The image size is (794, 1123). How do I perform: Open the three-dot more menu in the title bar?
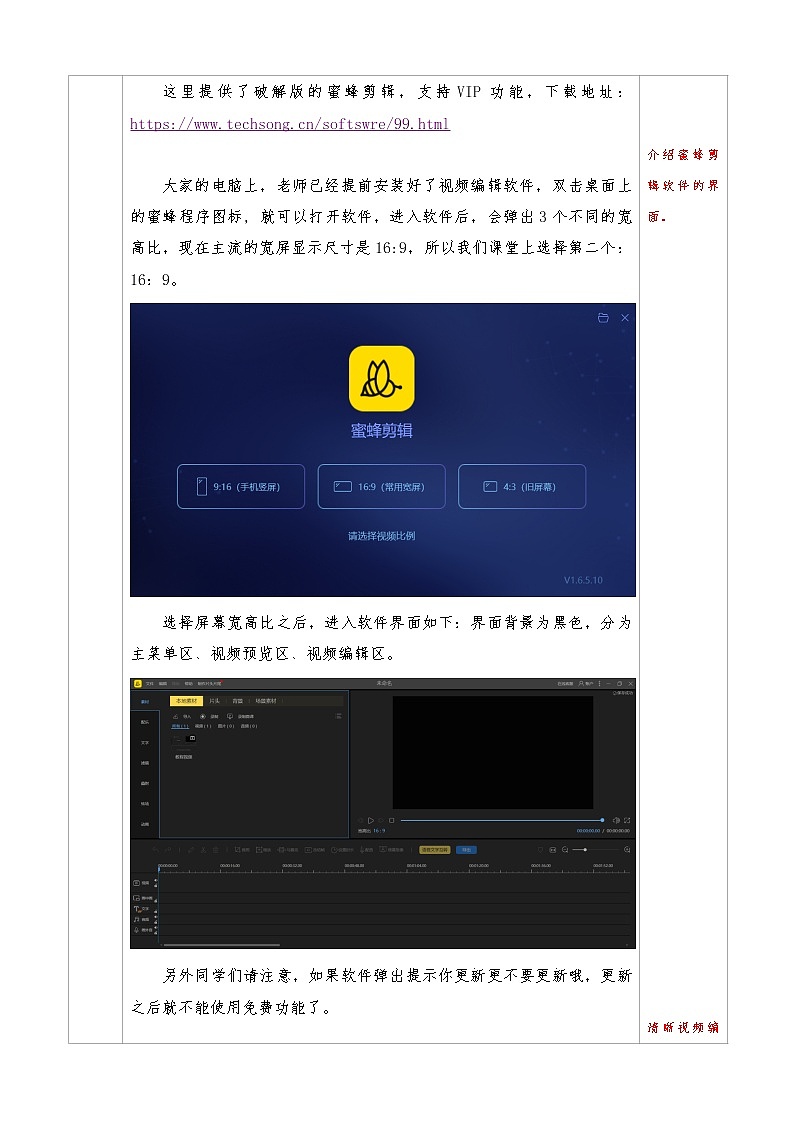(599, 683)
